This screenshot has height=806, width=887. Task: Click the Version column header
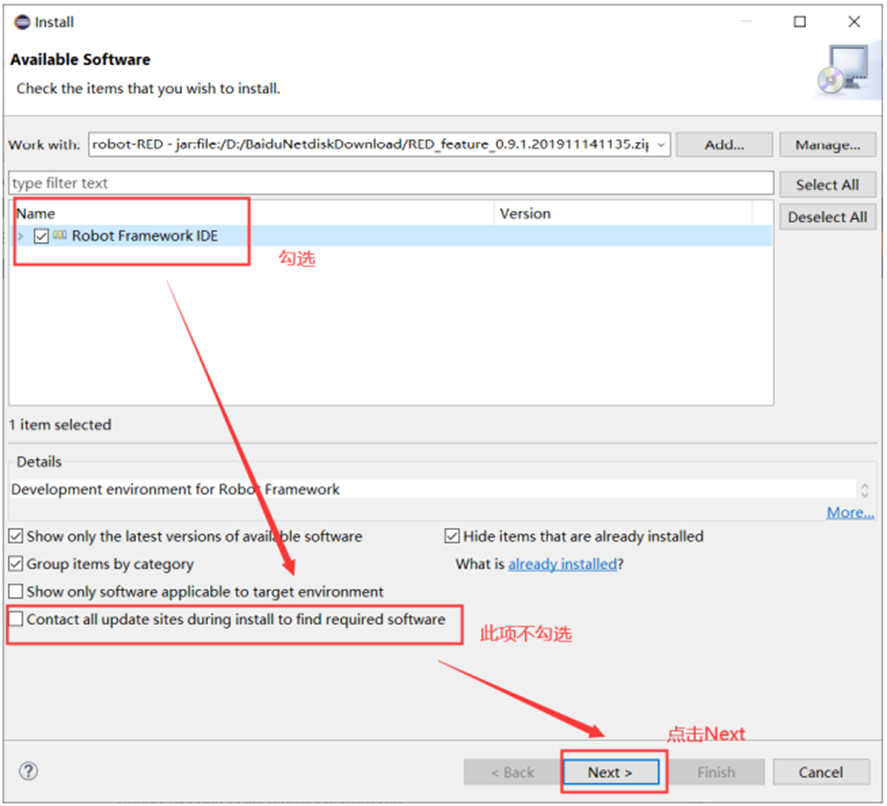[623, 214]
